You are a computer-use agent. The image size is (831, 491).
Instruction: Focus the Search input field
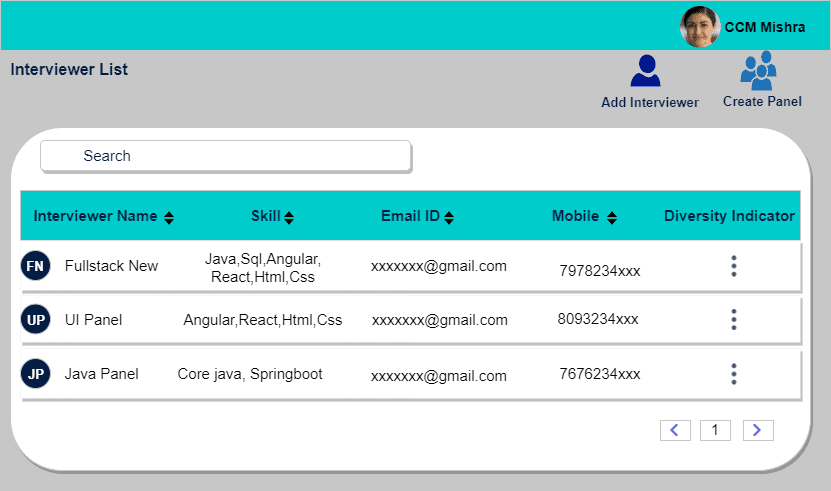click(226, 156)
